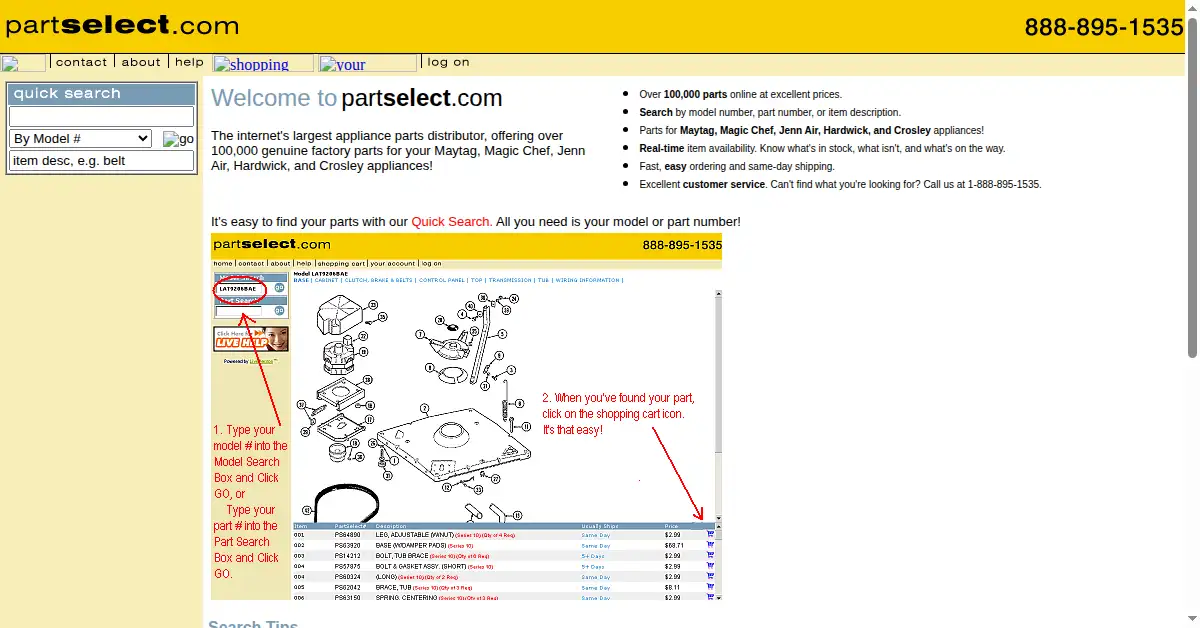1200x628 pixels.
Task: Click the 'Over 100,000 parts' bullet text
Action: pos(741,95)
